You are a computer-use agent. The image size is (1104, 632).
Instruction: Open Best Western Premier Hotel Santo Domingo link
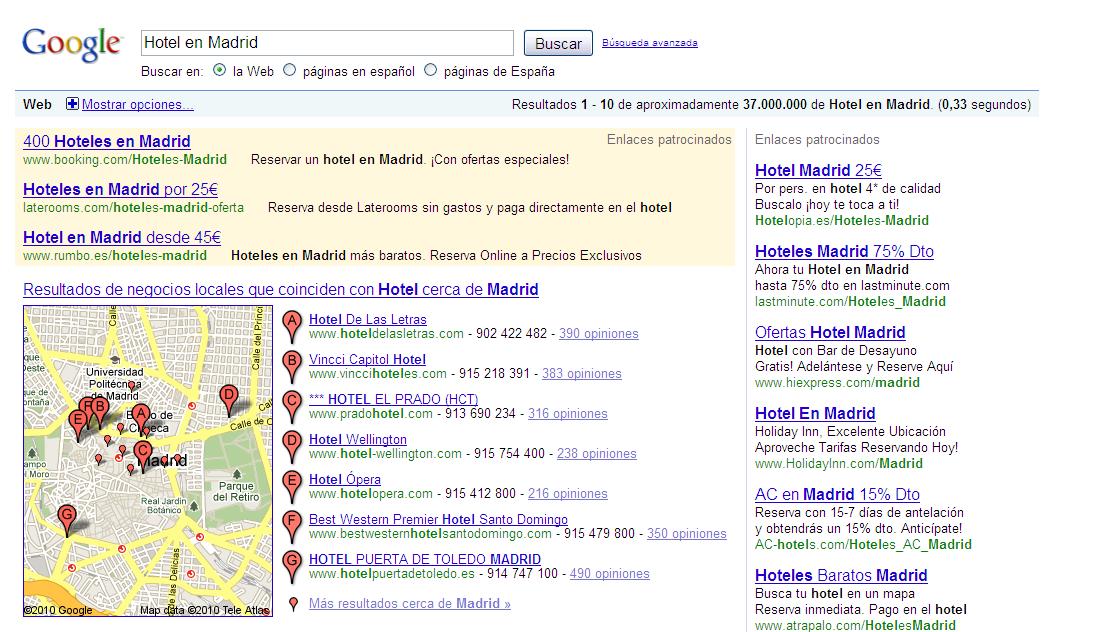tap(438, 519)
